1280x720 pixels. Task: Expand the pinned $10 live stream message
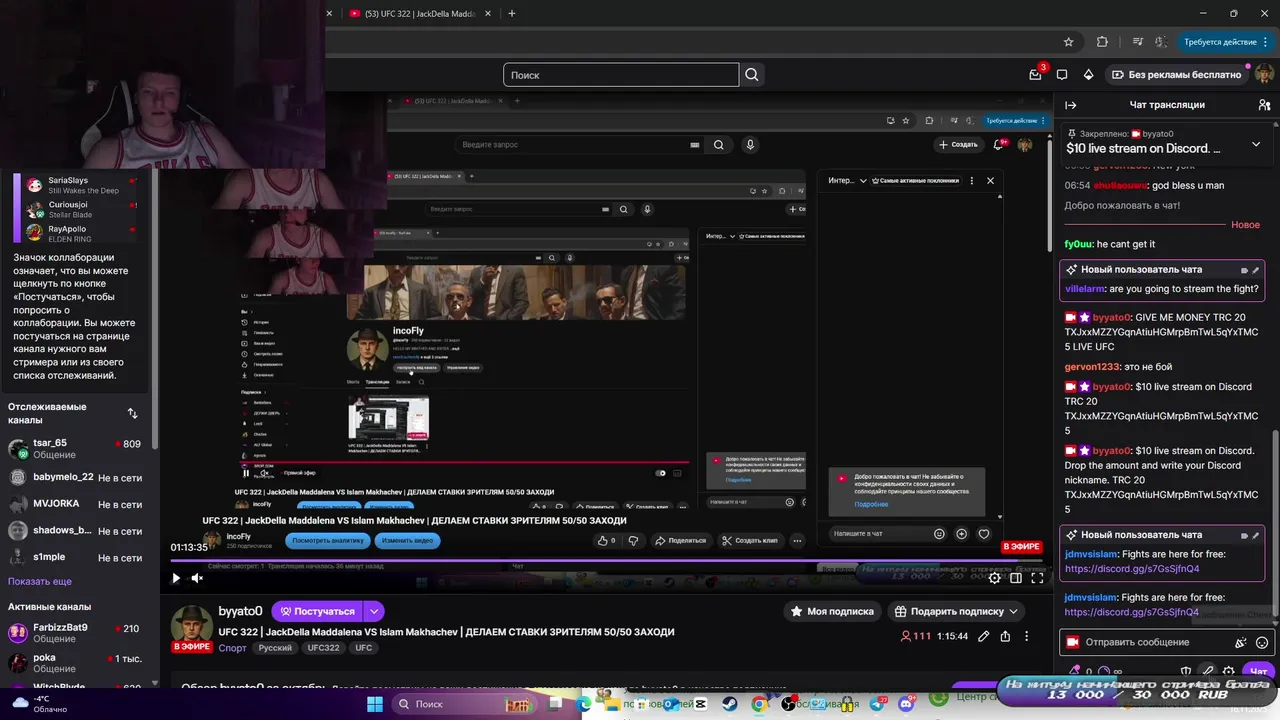[x=1256, y=144]
